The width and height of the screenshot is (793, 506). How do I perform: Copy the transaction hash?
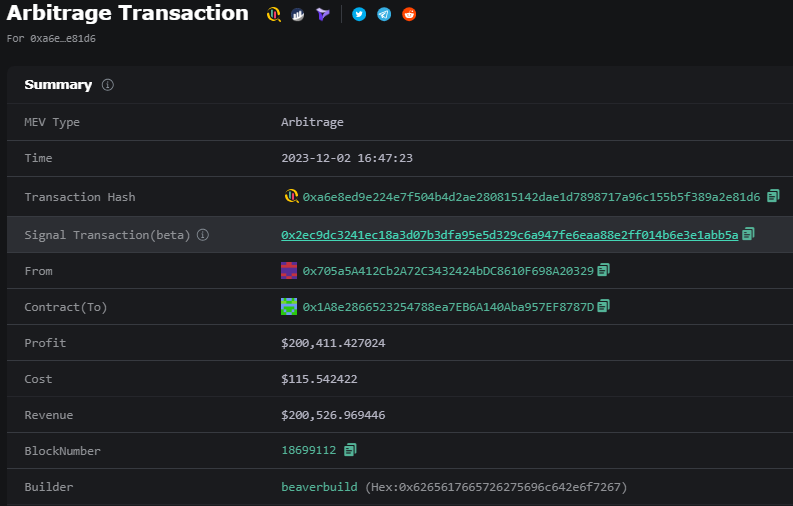click(x=773, y=196)
